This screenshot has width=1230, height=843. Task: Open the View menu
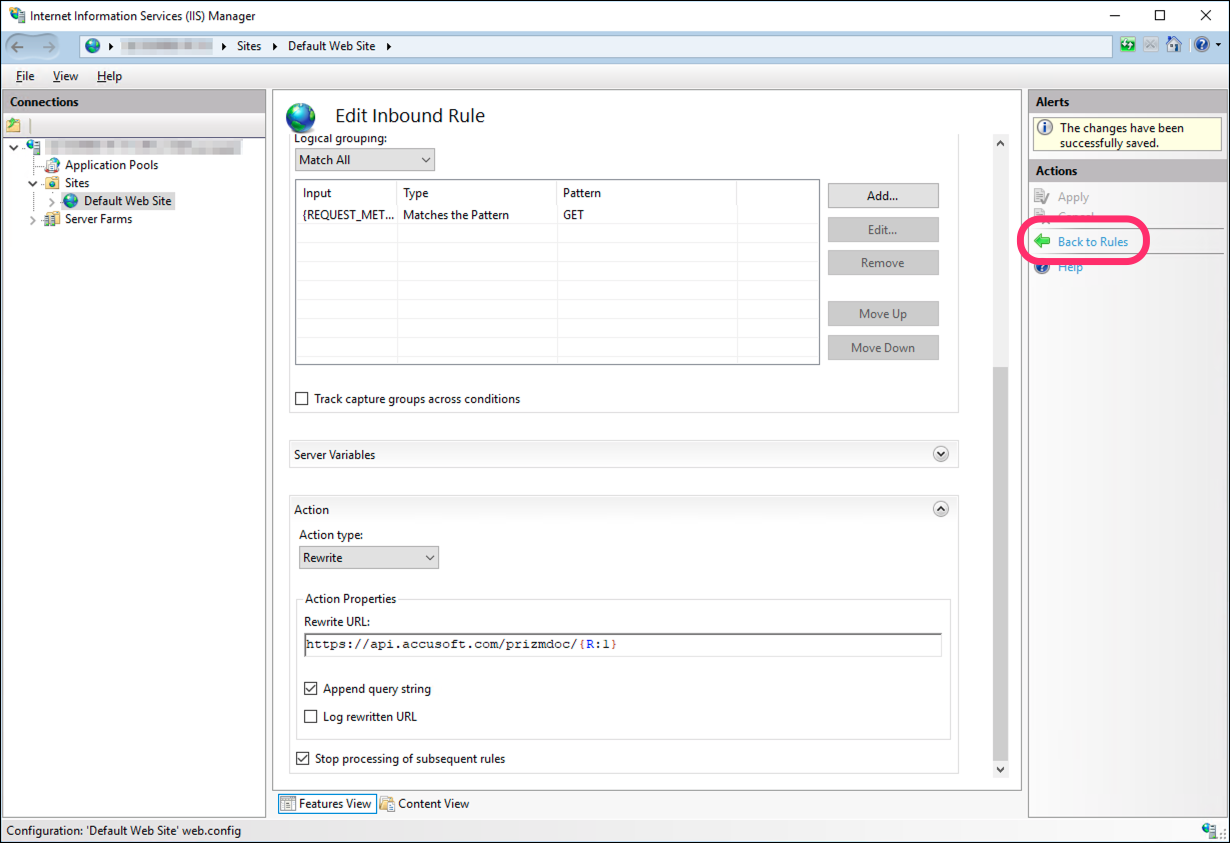pyautogui.click(x=65, y=76)
